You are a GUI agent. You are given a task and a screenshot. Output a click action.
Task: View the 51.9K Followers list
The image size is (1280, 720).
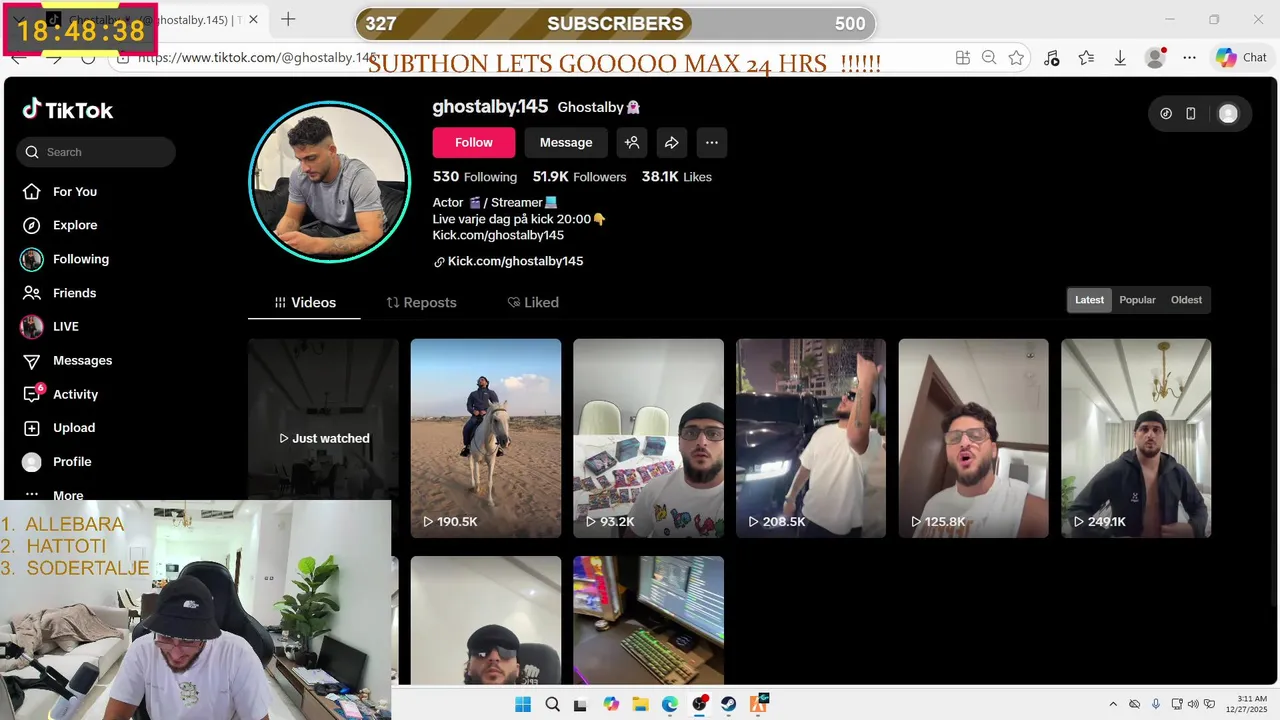(579, 177)
